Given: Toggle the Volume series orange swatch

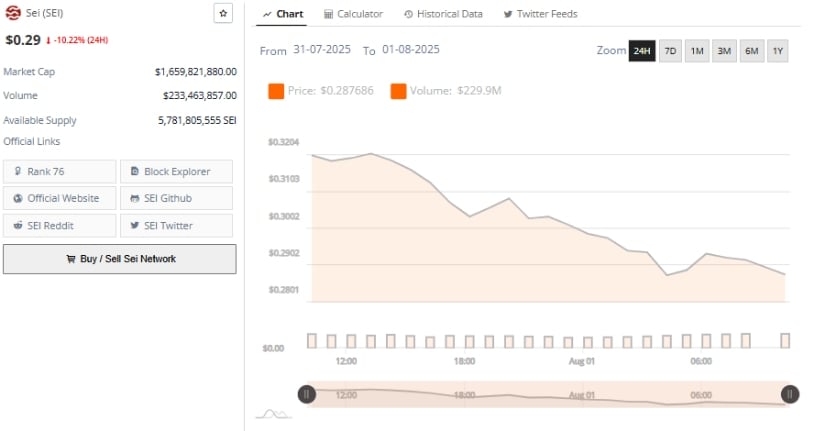Looking at the screenshot, I should click(x=398, y=91).
